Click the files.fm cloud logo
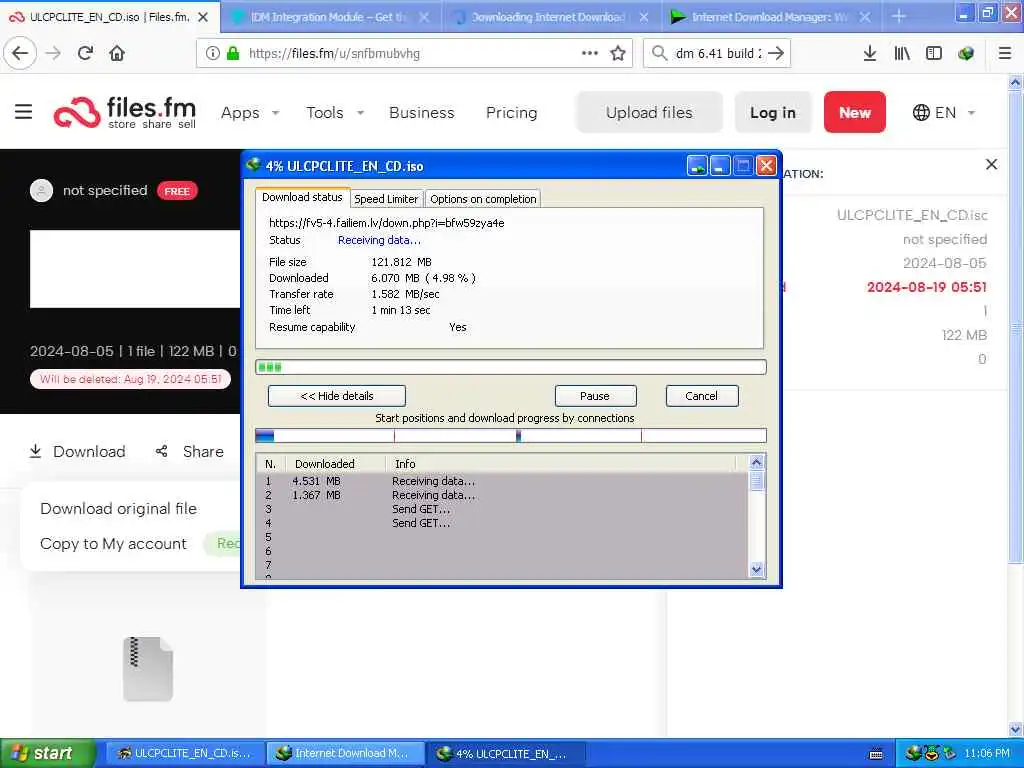The image size is (1024, 768). tap(77, 112)
